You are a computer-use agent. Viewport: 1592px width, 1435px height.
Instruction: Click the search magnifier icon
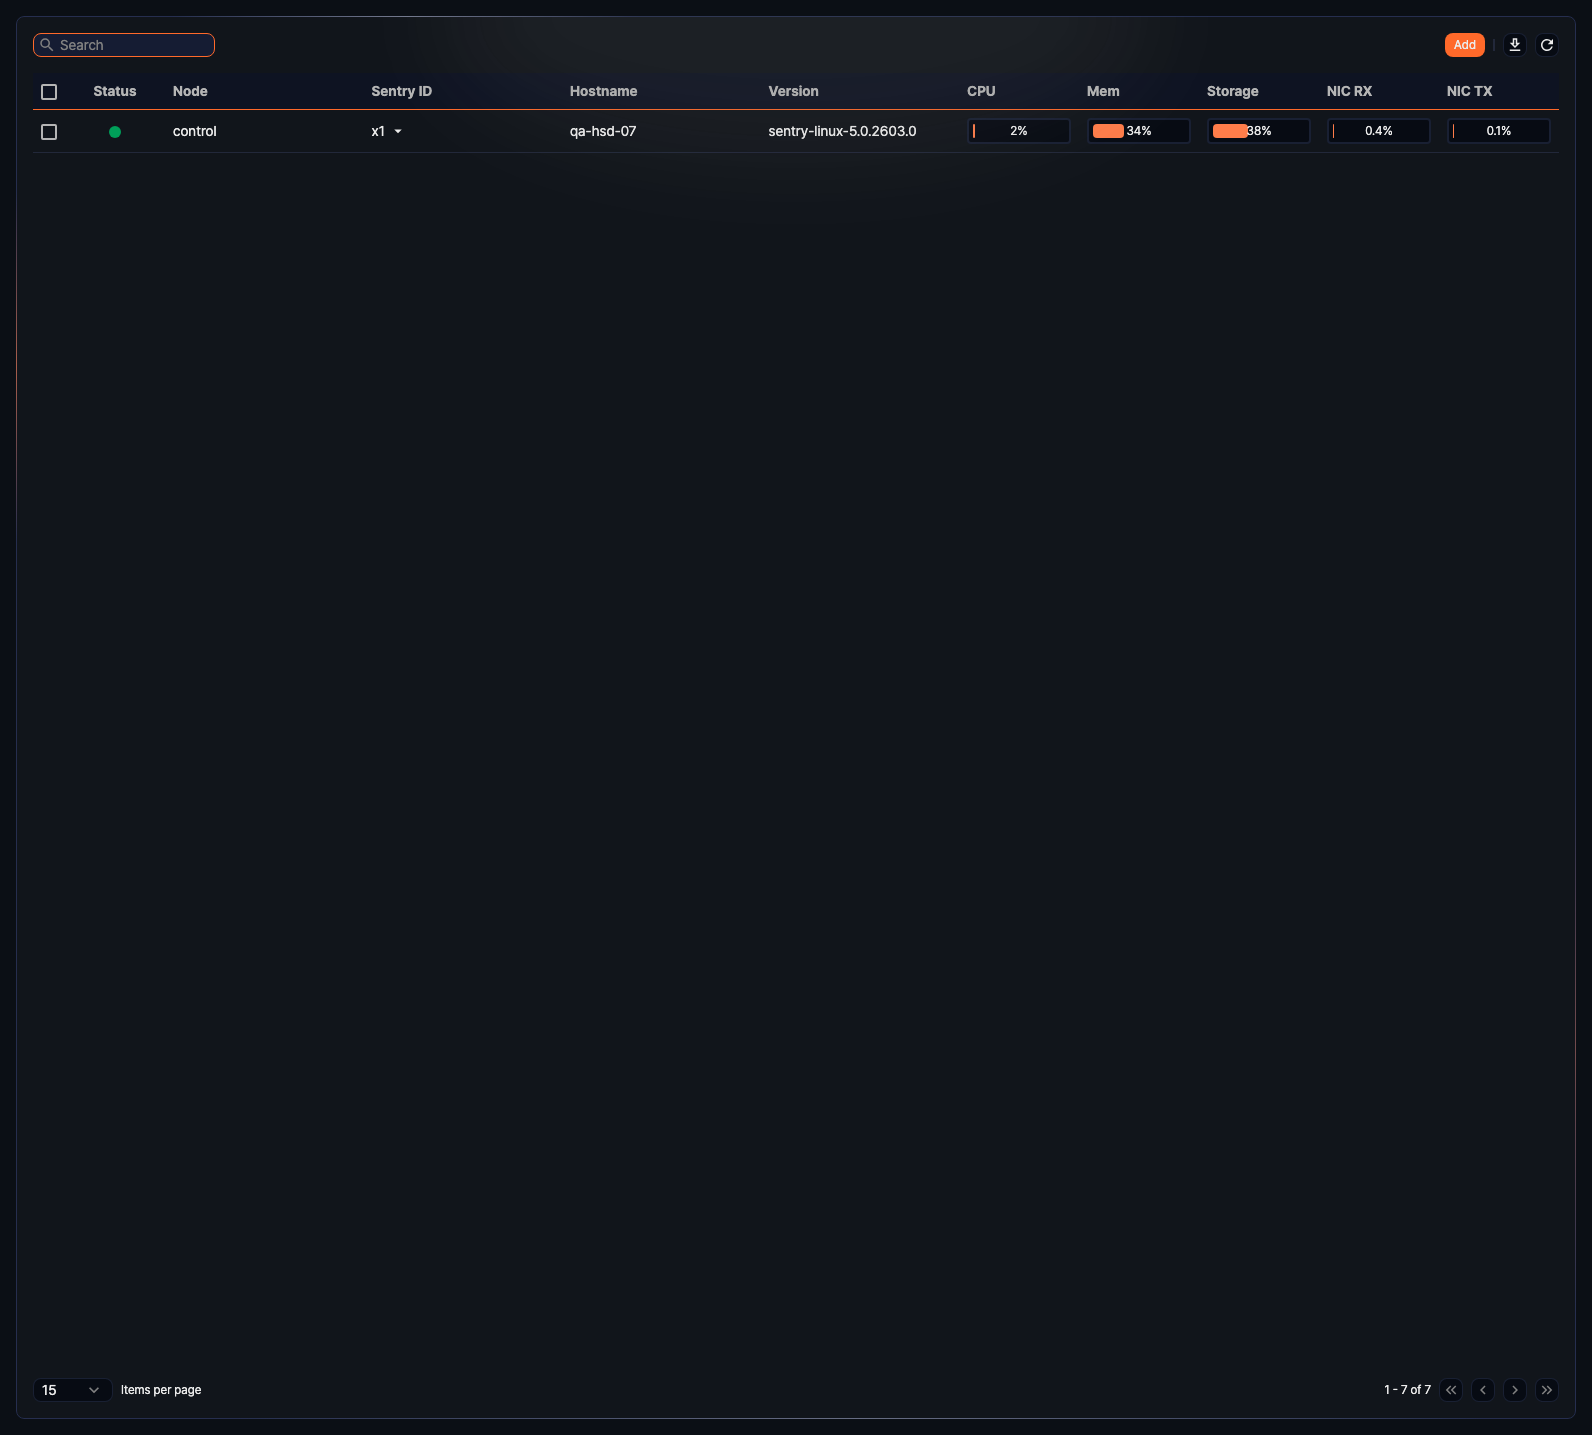point(47,45)
